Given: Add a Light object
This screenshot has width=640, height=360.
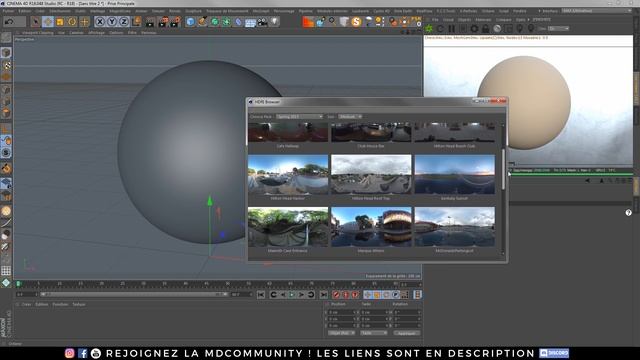Looking at the screenshot, I should tap(275, 22).
